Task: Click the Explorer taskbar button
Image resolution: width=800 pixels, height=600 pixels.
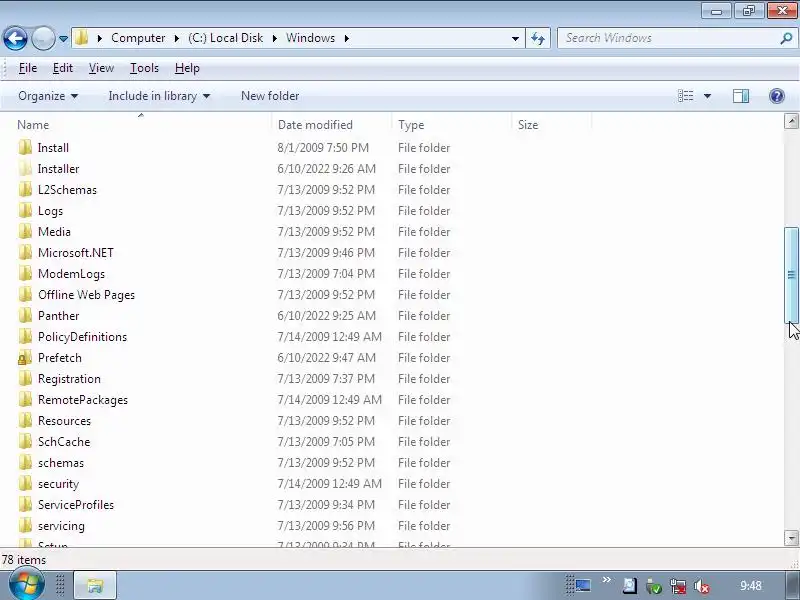Action: [95, 585]
